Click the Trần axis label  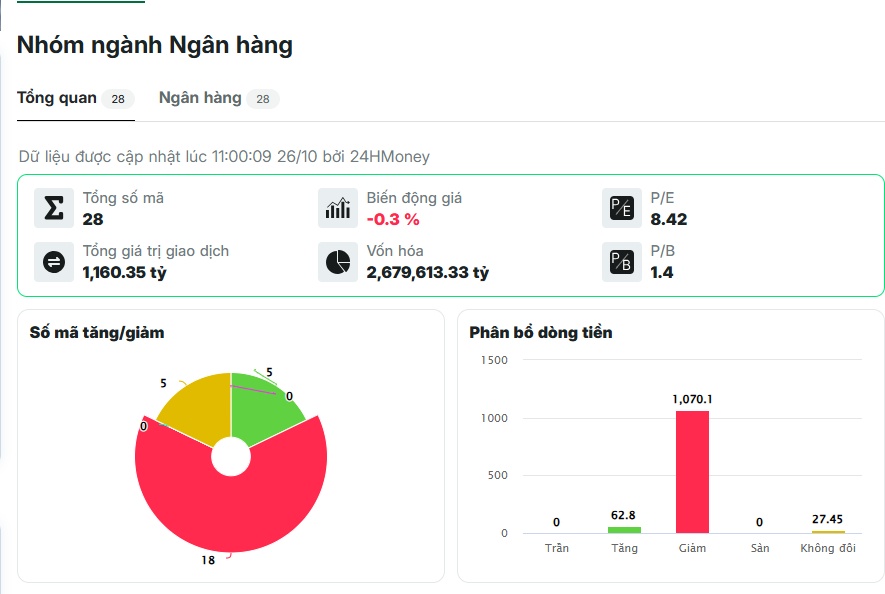[x=557, y=548]
